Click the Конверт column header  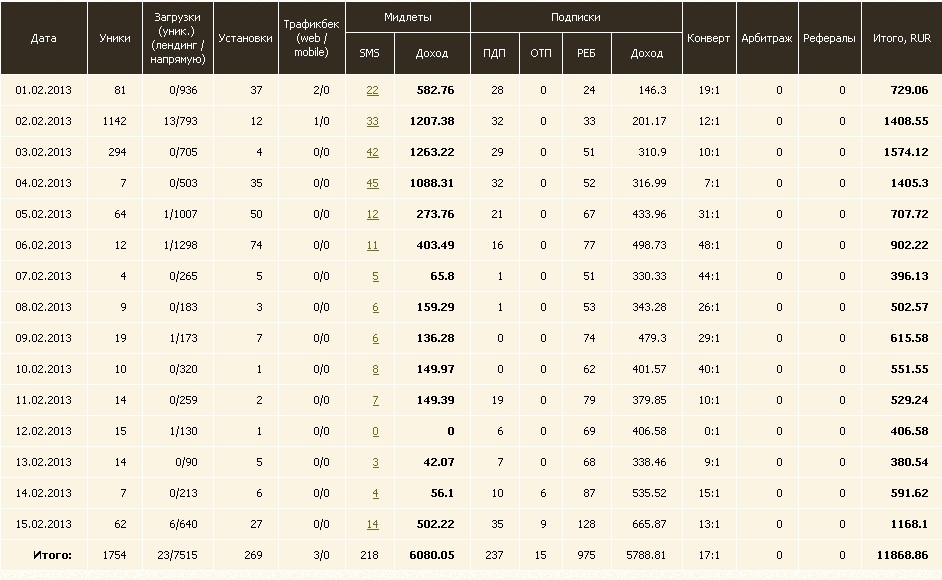click(709, 38)
